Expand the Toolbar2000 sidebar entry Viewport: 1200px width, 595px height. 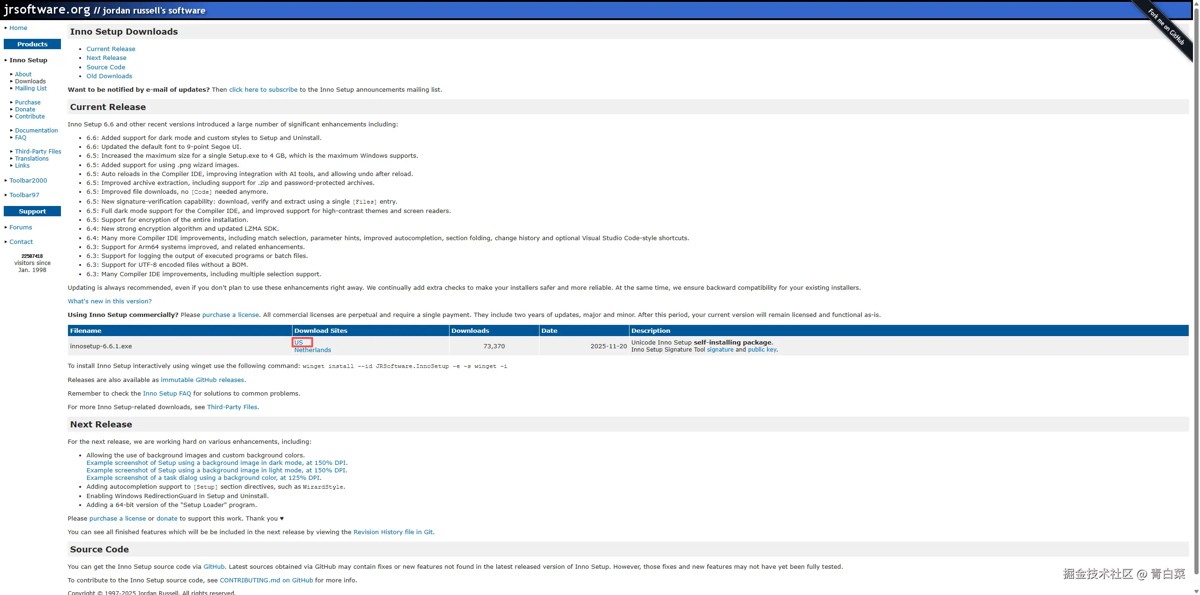(x=28, y=181)
